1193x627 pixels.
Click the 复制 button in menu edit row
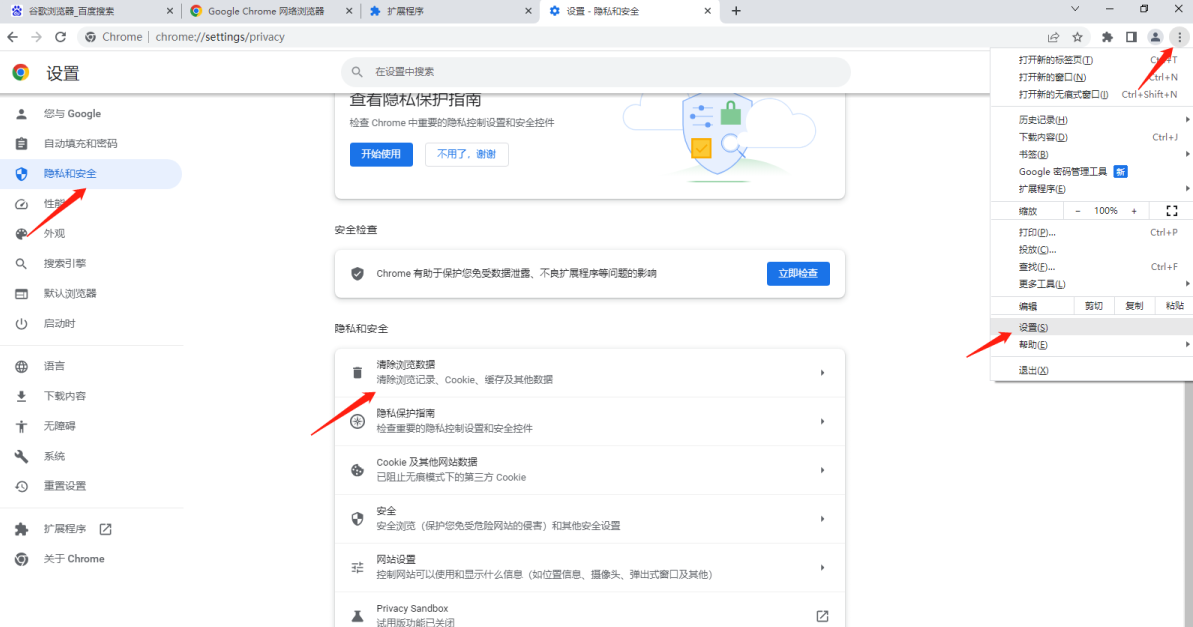(x=1134, y=306)
